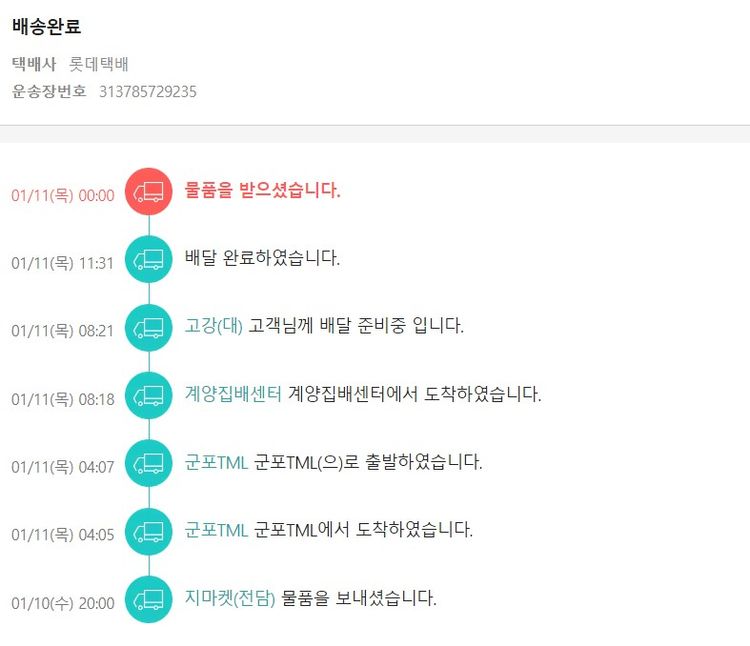
Task: Click the truck icon at 01/11(목) 04:05
Action: pyautogui.click(x=149, y=531)
